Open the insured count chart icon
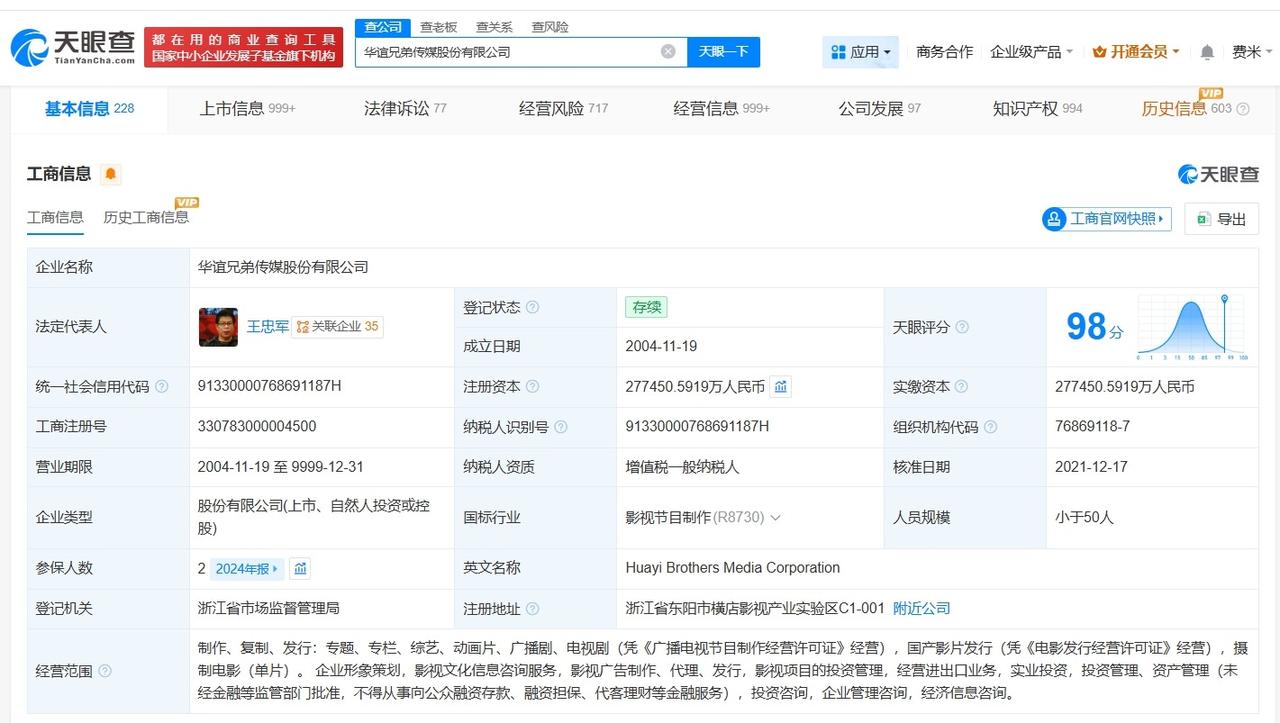 click(300, 568)
